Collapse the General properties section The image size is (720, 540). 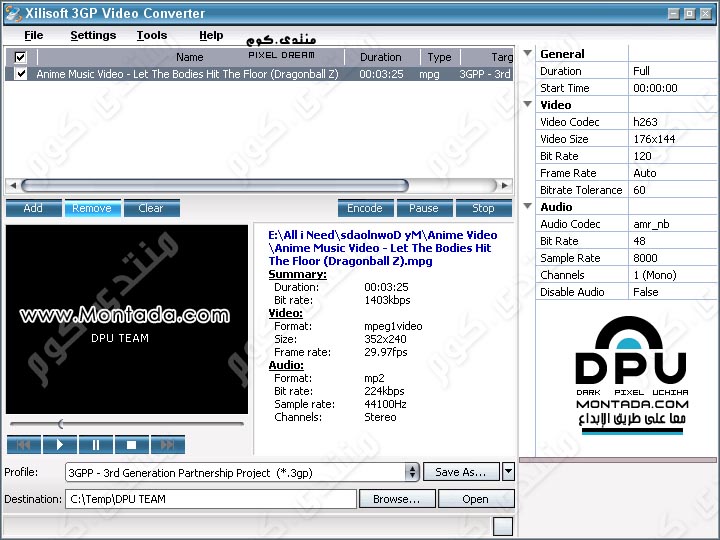(x=528, y=54)
